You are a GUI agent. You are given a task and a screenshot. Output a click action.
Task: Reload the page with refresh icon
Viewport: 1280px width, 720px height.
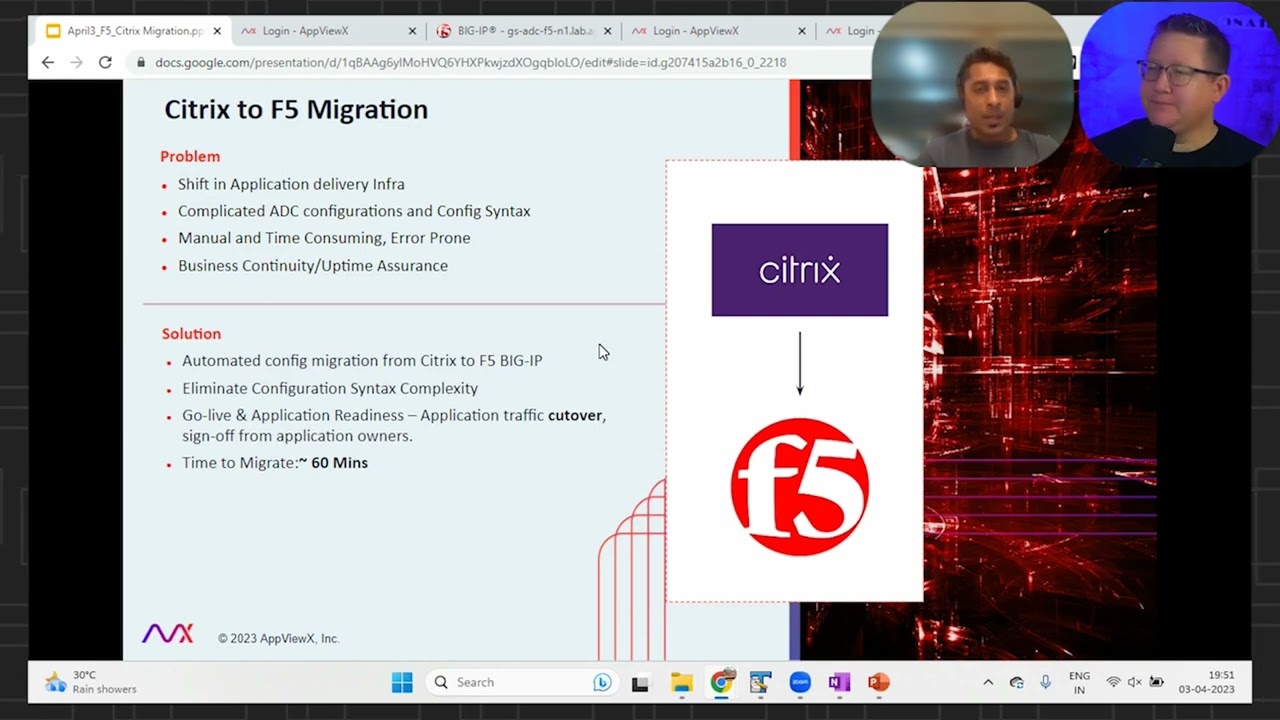(x=105, y=62)
